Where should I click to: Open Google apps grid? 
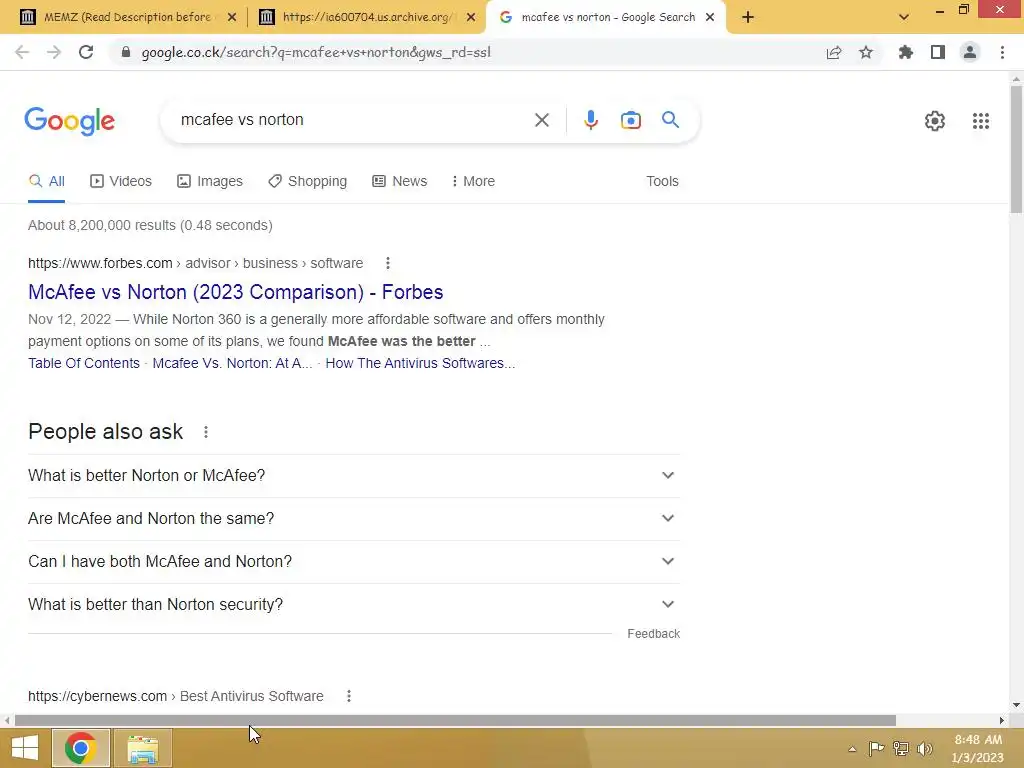[x=980, y=121]
